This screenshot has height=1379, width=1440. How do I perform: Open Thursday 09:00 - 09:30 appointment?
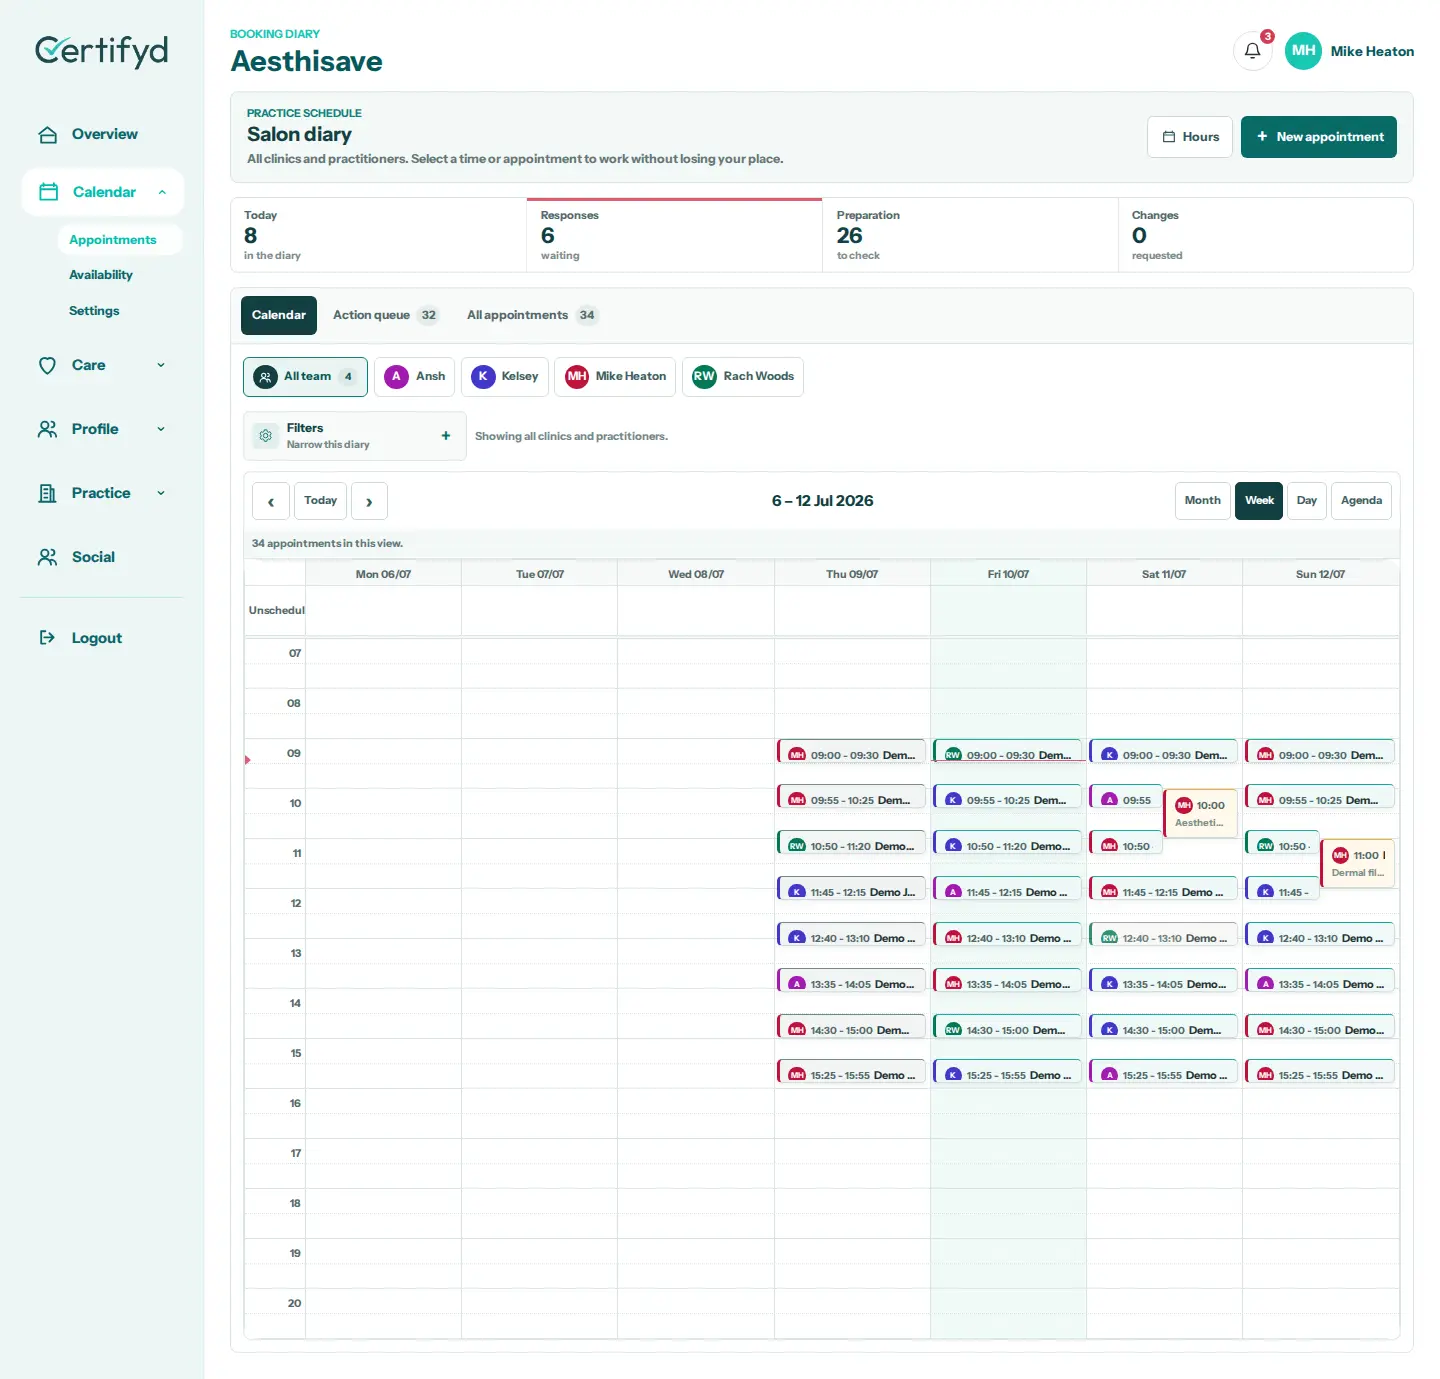[852, 751]
